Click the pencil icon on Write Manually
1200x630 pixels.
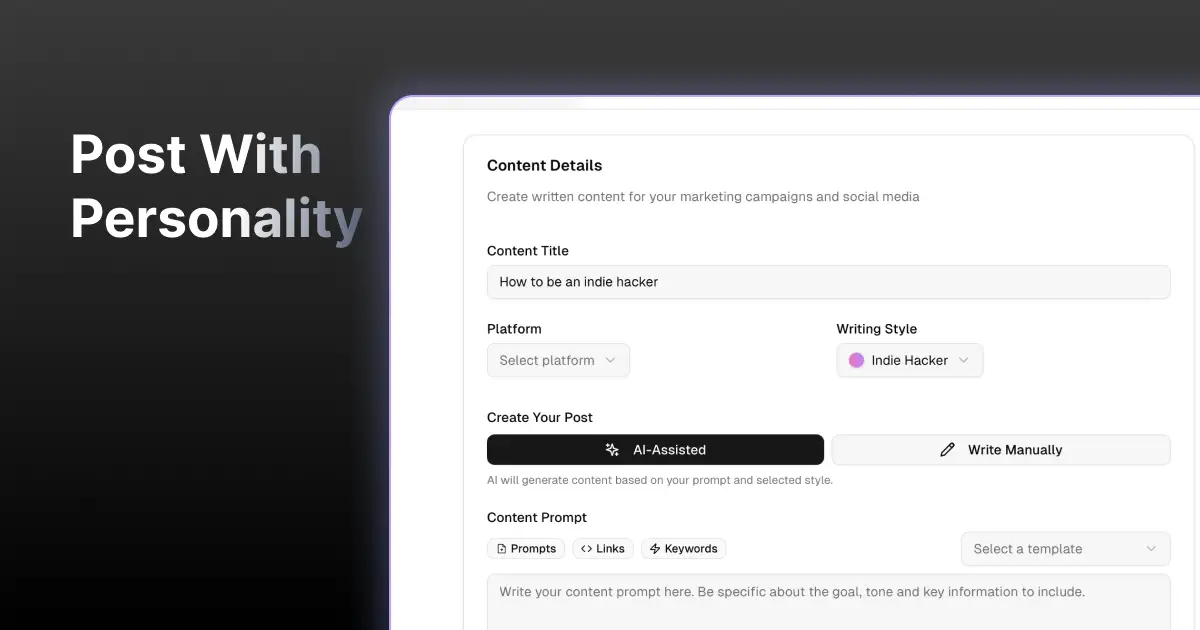(948, 450)
